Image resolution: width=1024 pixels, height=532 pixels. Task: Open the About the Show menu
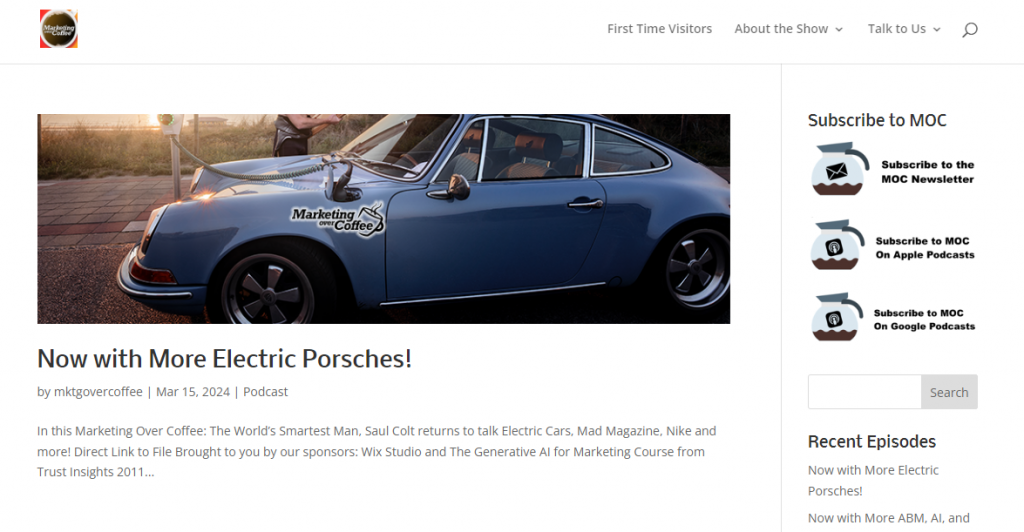(x=781, y=29)
